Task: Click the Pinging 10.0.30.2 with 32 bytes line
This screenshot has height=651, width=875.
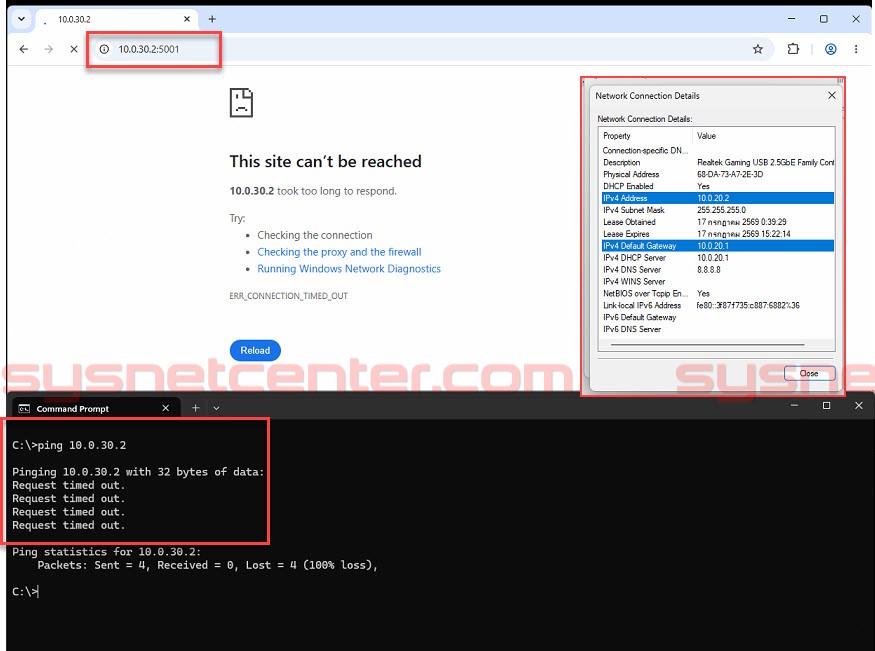Action: point(138,472)
